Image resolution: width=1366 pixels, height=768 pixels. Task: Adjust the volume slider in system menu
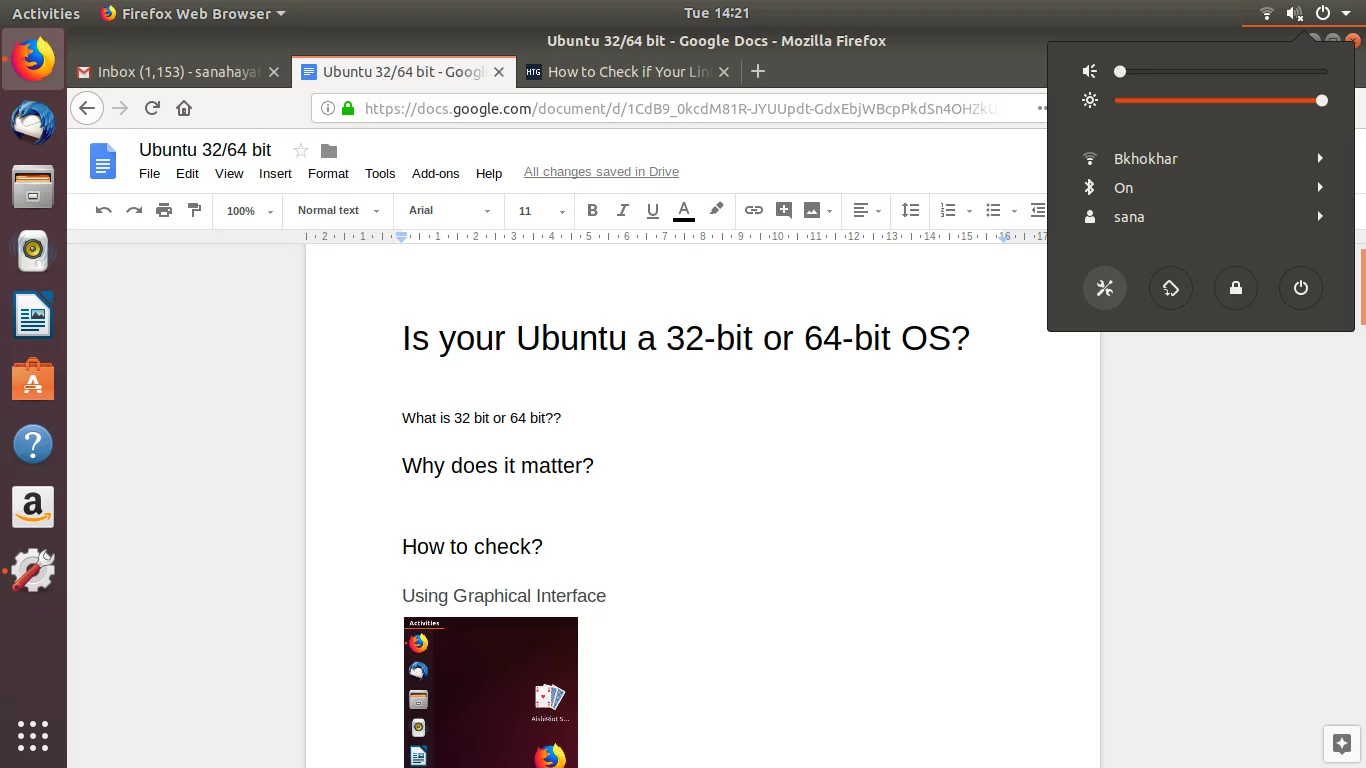1220,71
